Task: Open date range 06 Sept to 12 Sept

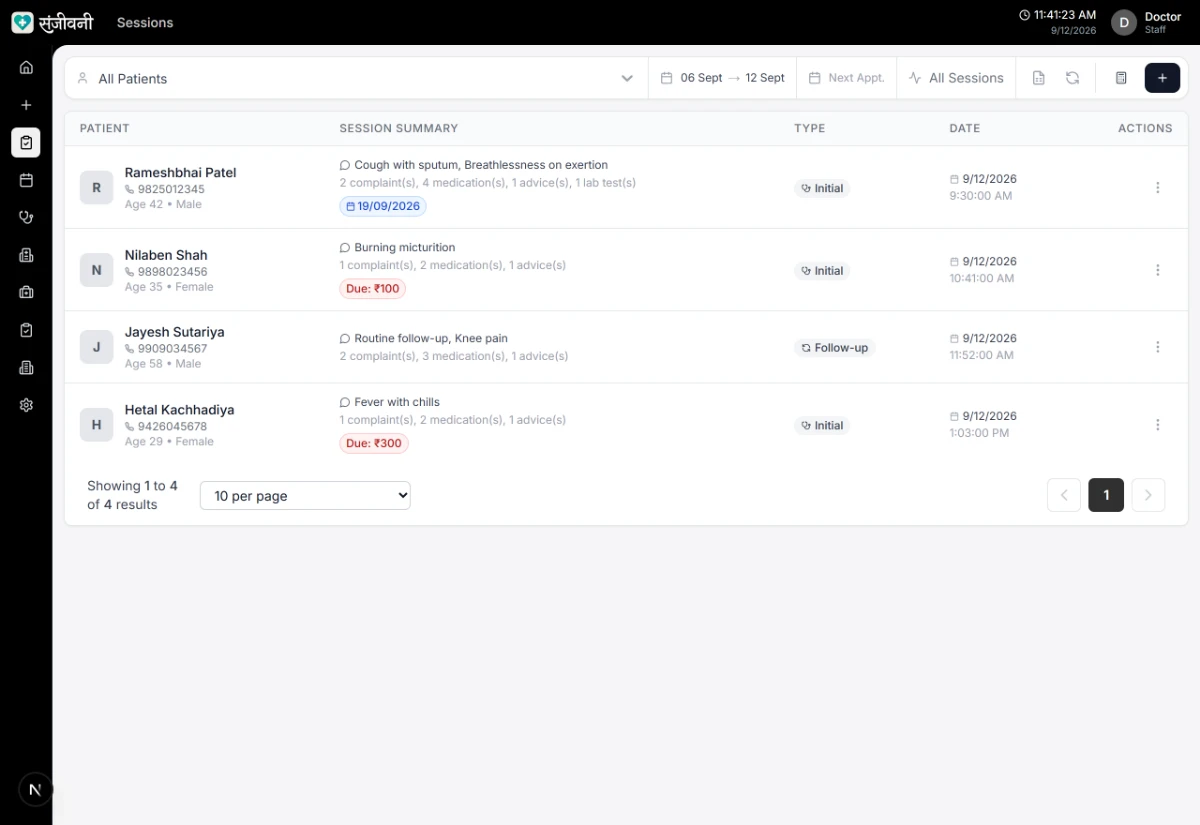Action: click(722, 78)
